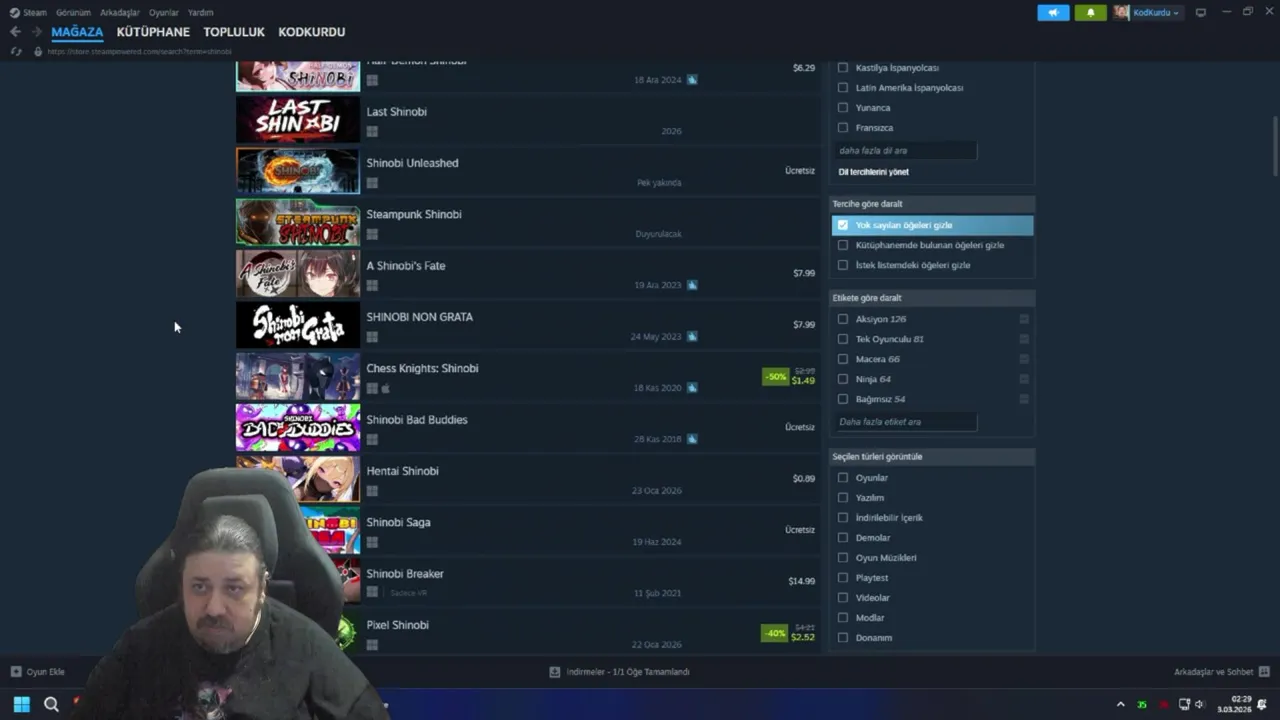Collapse the Etikete göre daralt section header

pos(932,298)
